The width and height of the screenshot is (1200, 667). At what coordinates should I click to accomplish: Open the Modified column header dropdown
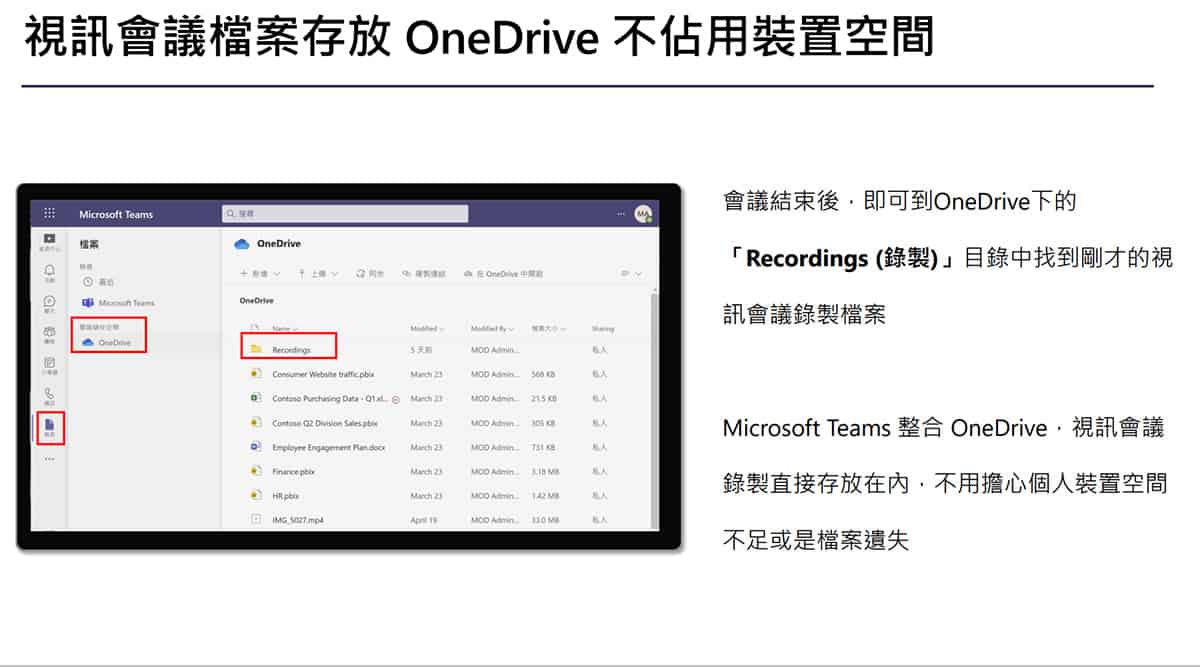[427, 328]
